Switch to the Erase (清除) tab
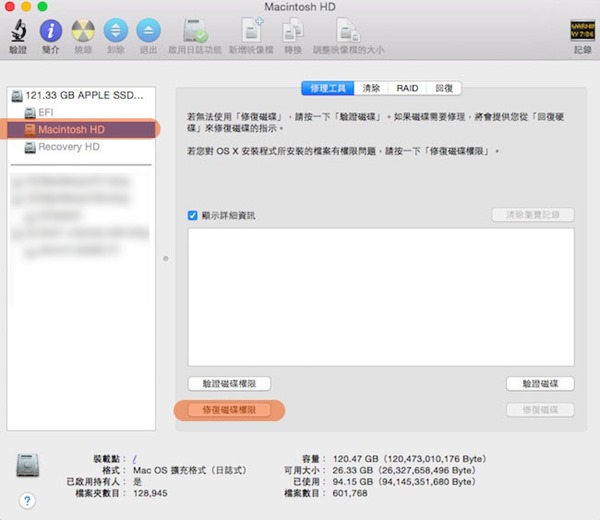Screen dimensions: 600x520 [x=371, y=88]
